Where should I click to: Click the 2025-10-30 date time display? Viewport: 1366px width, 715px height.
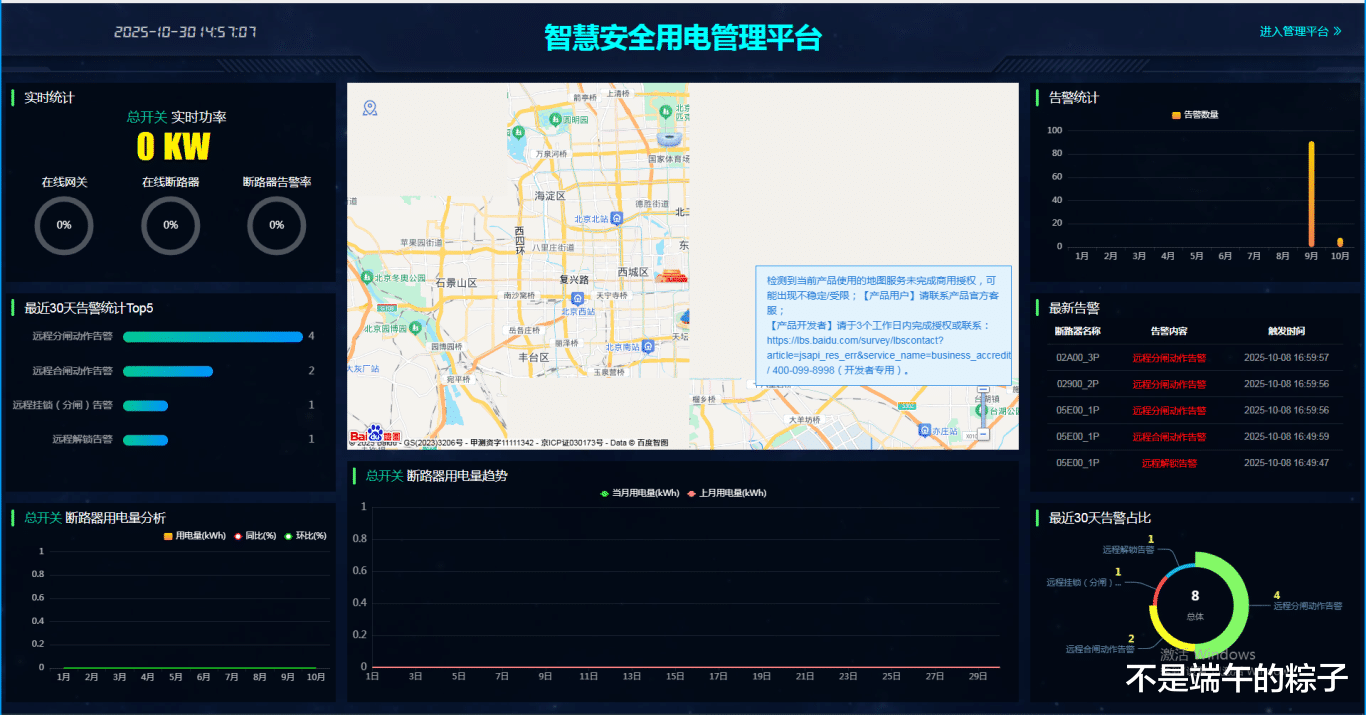click(x=185, y=32)
